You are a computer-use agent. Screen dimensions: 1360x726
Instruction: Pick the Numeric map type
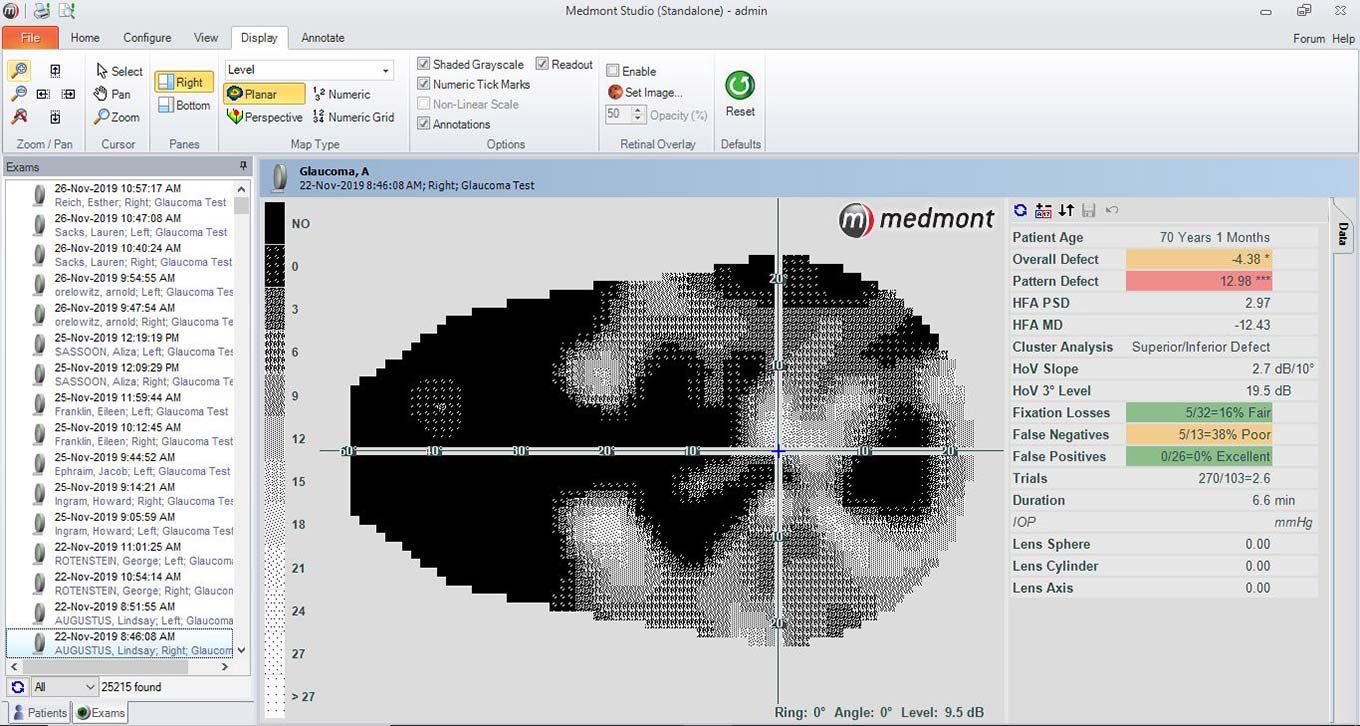[x=341, y=94]
